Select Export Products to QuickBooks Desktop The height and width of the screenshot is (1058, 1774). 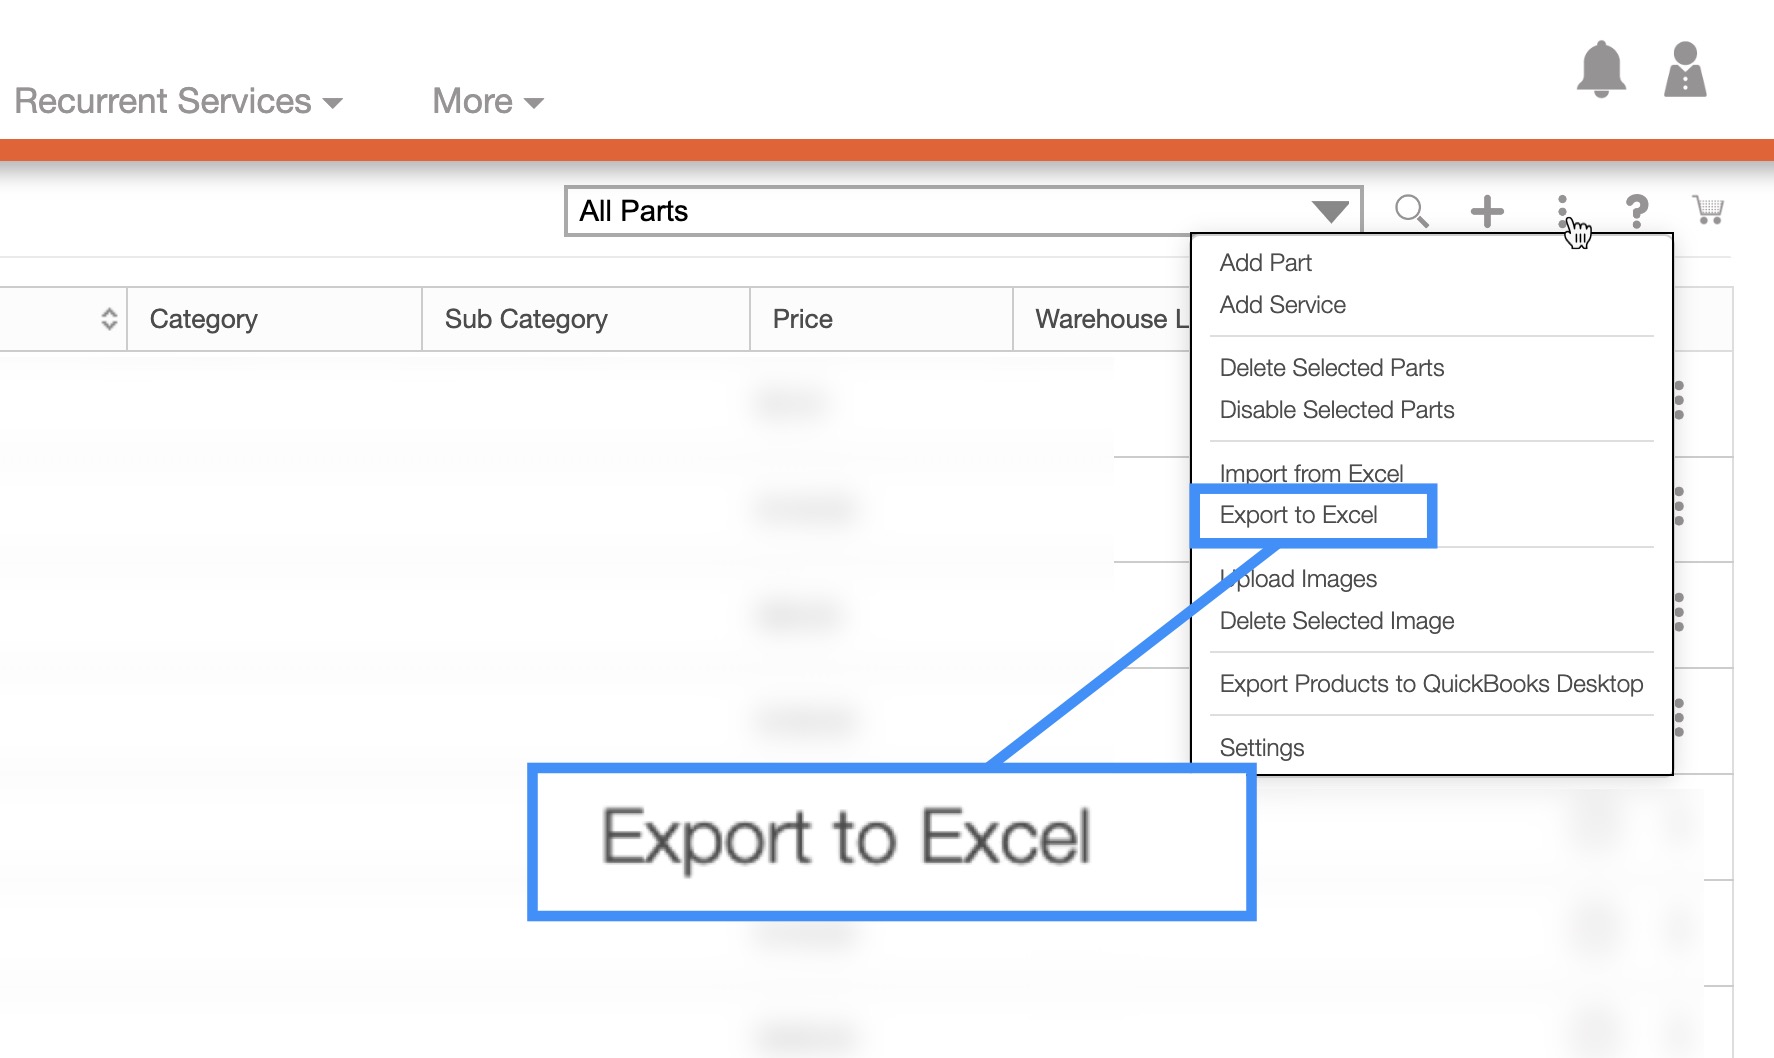(x=1431, y=684)
